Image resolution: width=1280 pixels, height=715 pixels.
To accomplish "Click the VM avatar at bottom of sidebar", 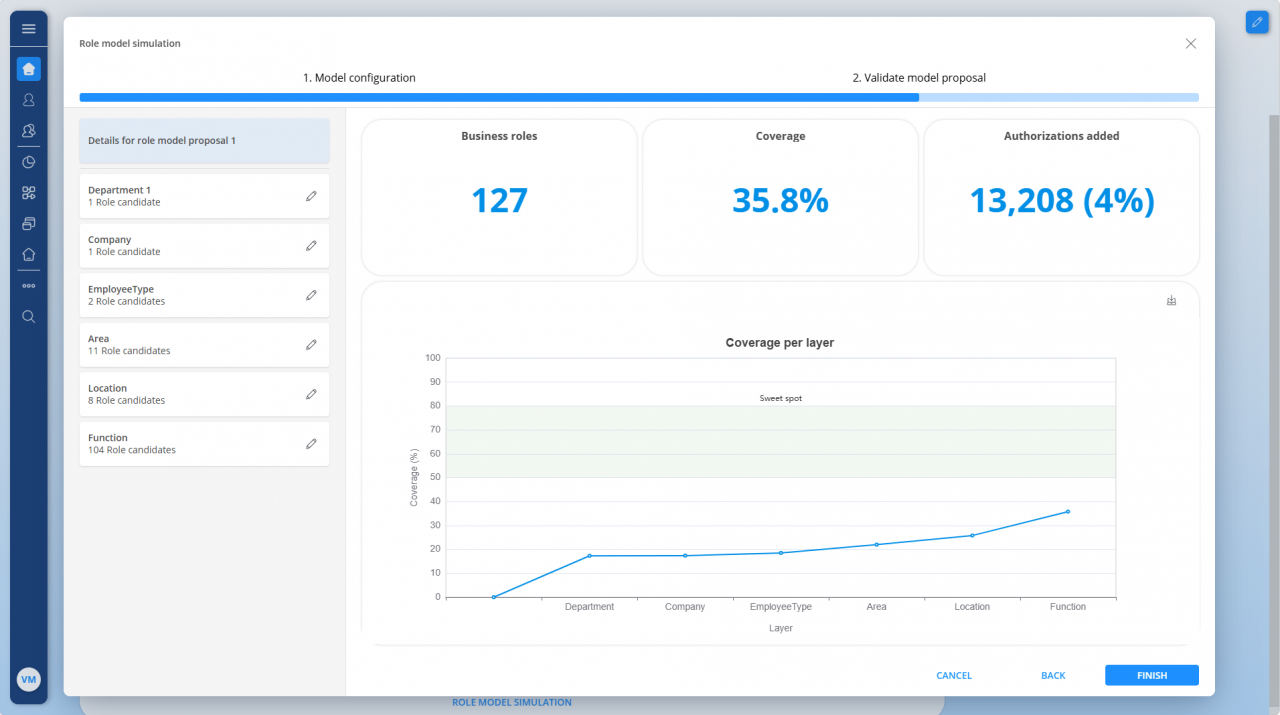I will (x=28, y=679).
